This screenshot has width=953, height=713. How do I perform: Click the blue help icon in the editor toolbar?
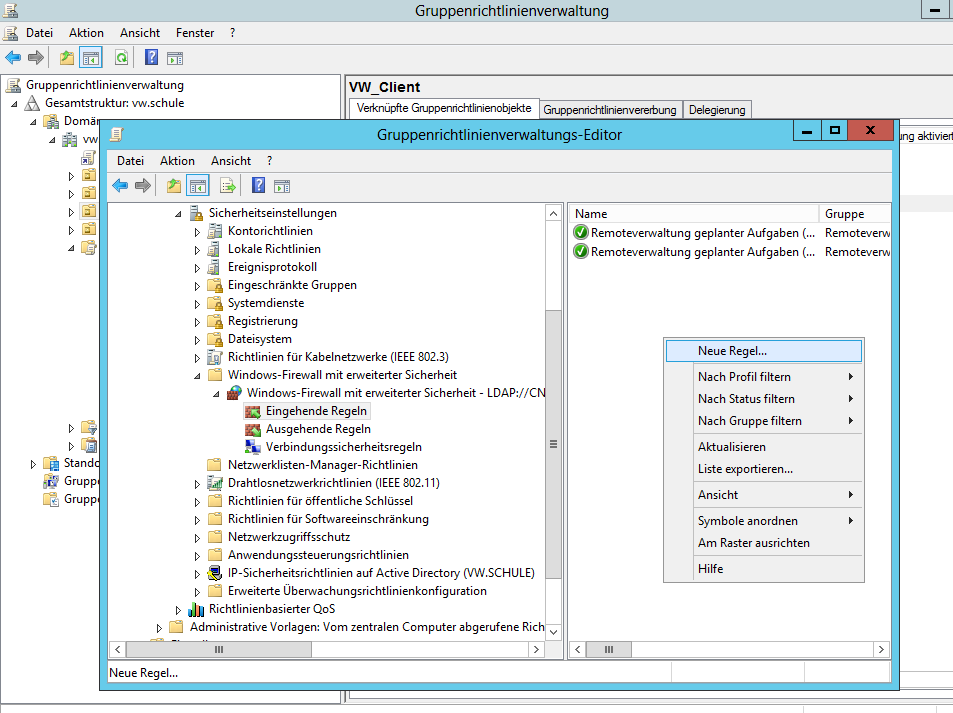click(x=258, y=185)
